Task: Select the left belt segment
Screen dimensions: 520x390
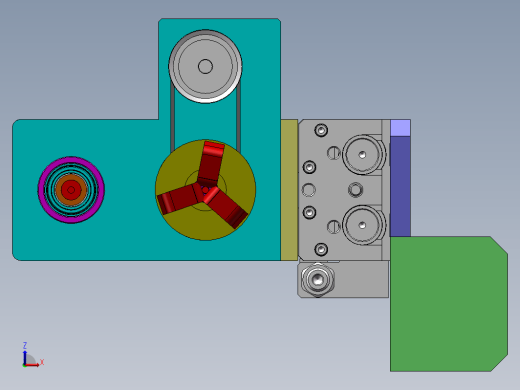Action: point(172,117)
